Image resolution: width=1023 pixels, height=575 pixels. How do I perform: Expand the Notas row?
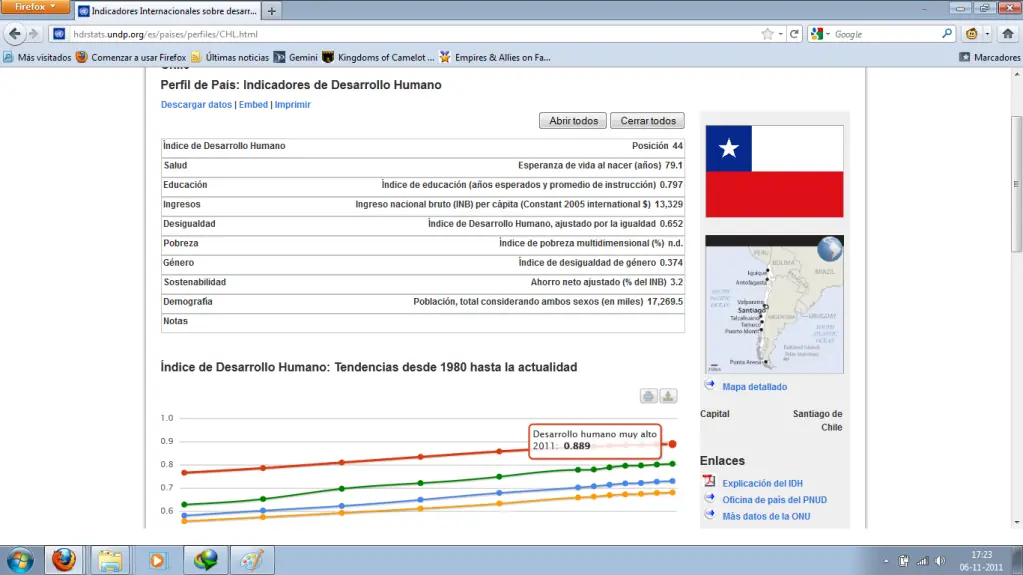click(x=423, y=322)
